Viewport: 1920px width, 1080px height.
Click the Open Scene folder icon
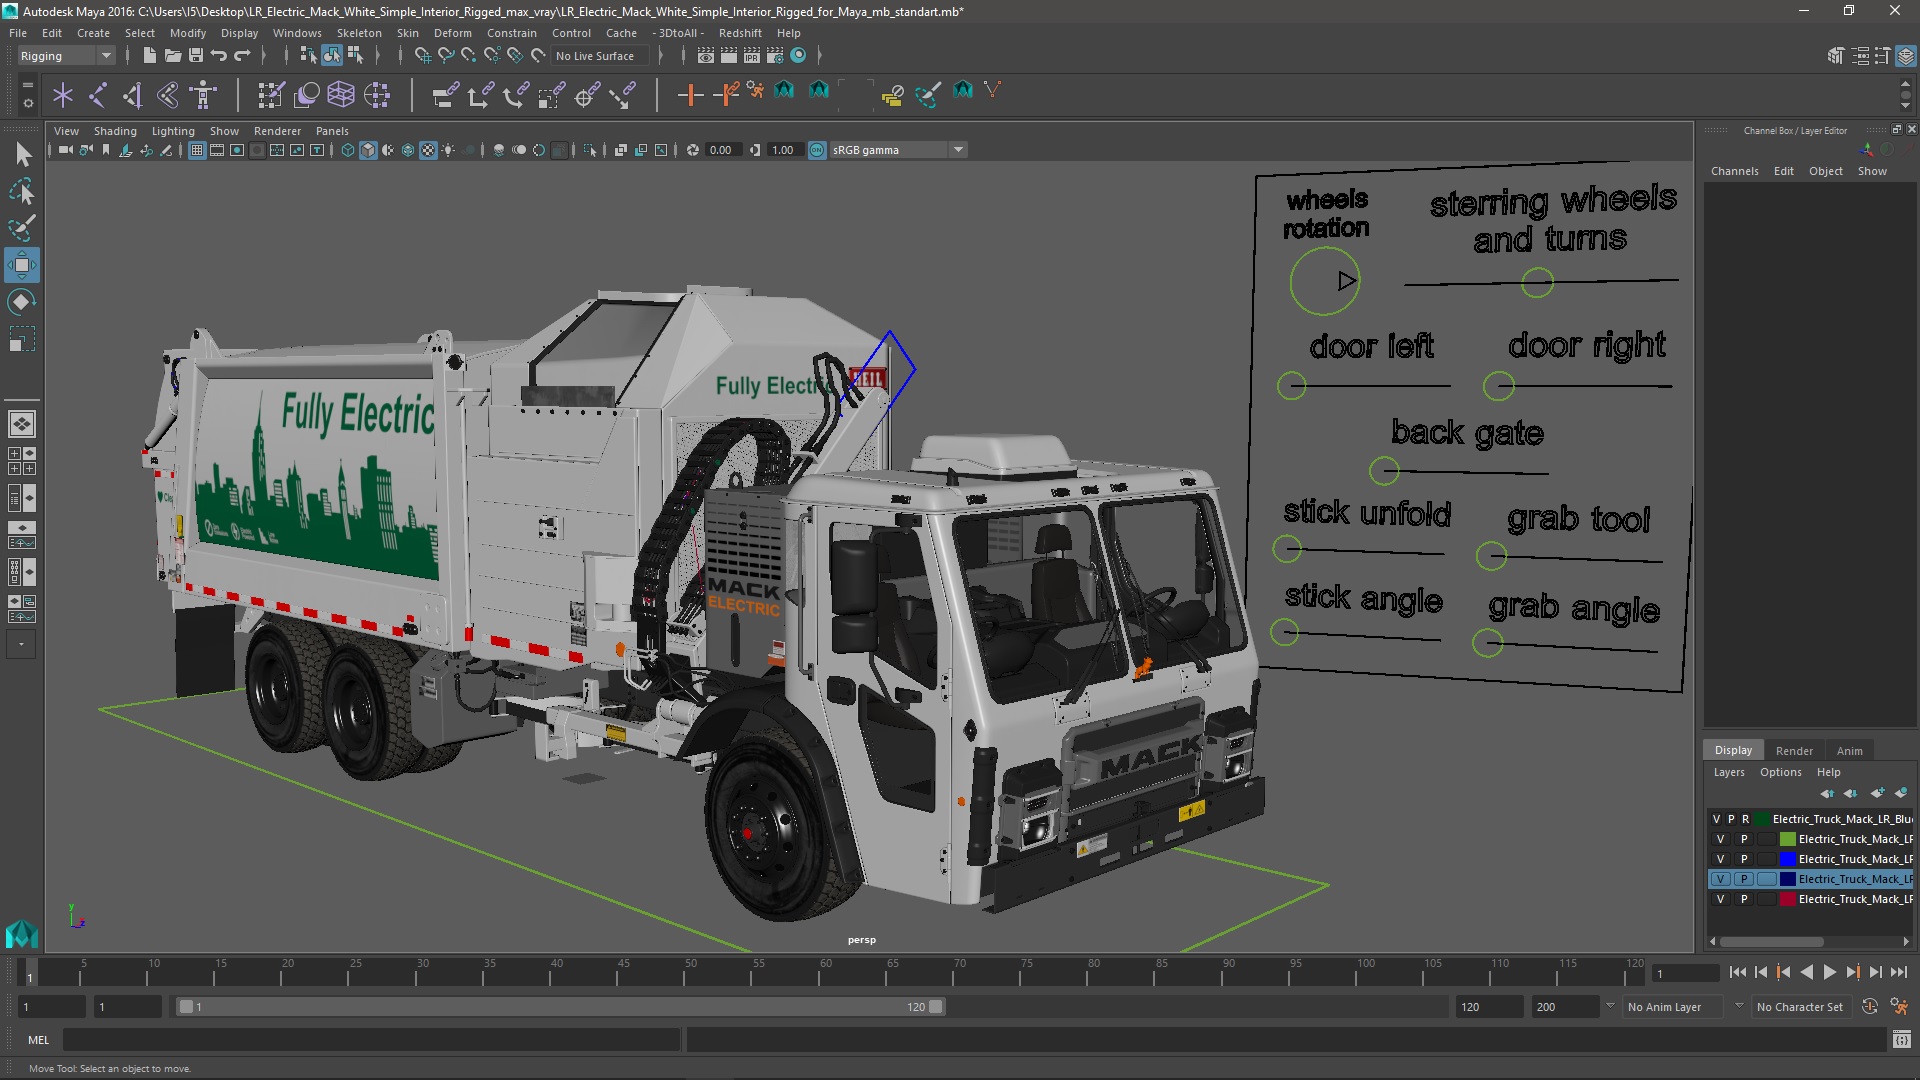[172, 56]
